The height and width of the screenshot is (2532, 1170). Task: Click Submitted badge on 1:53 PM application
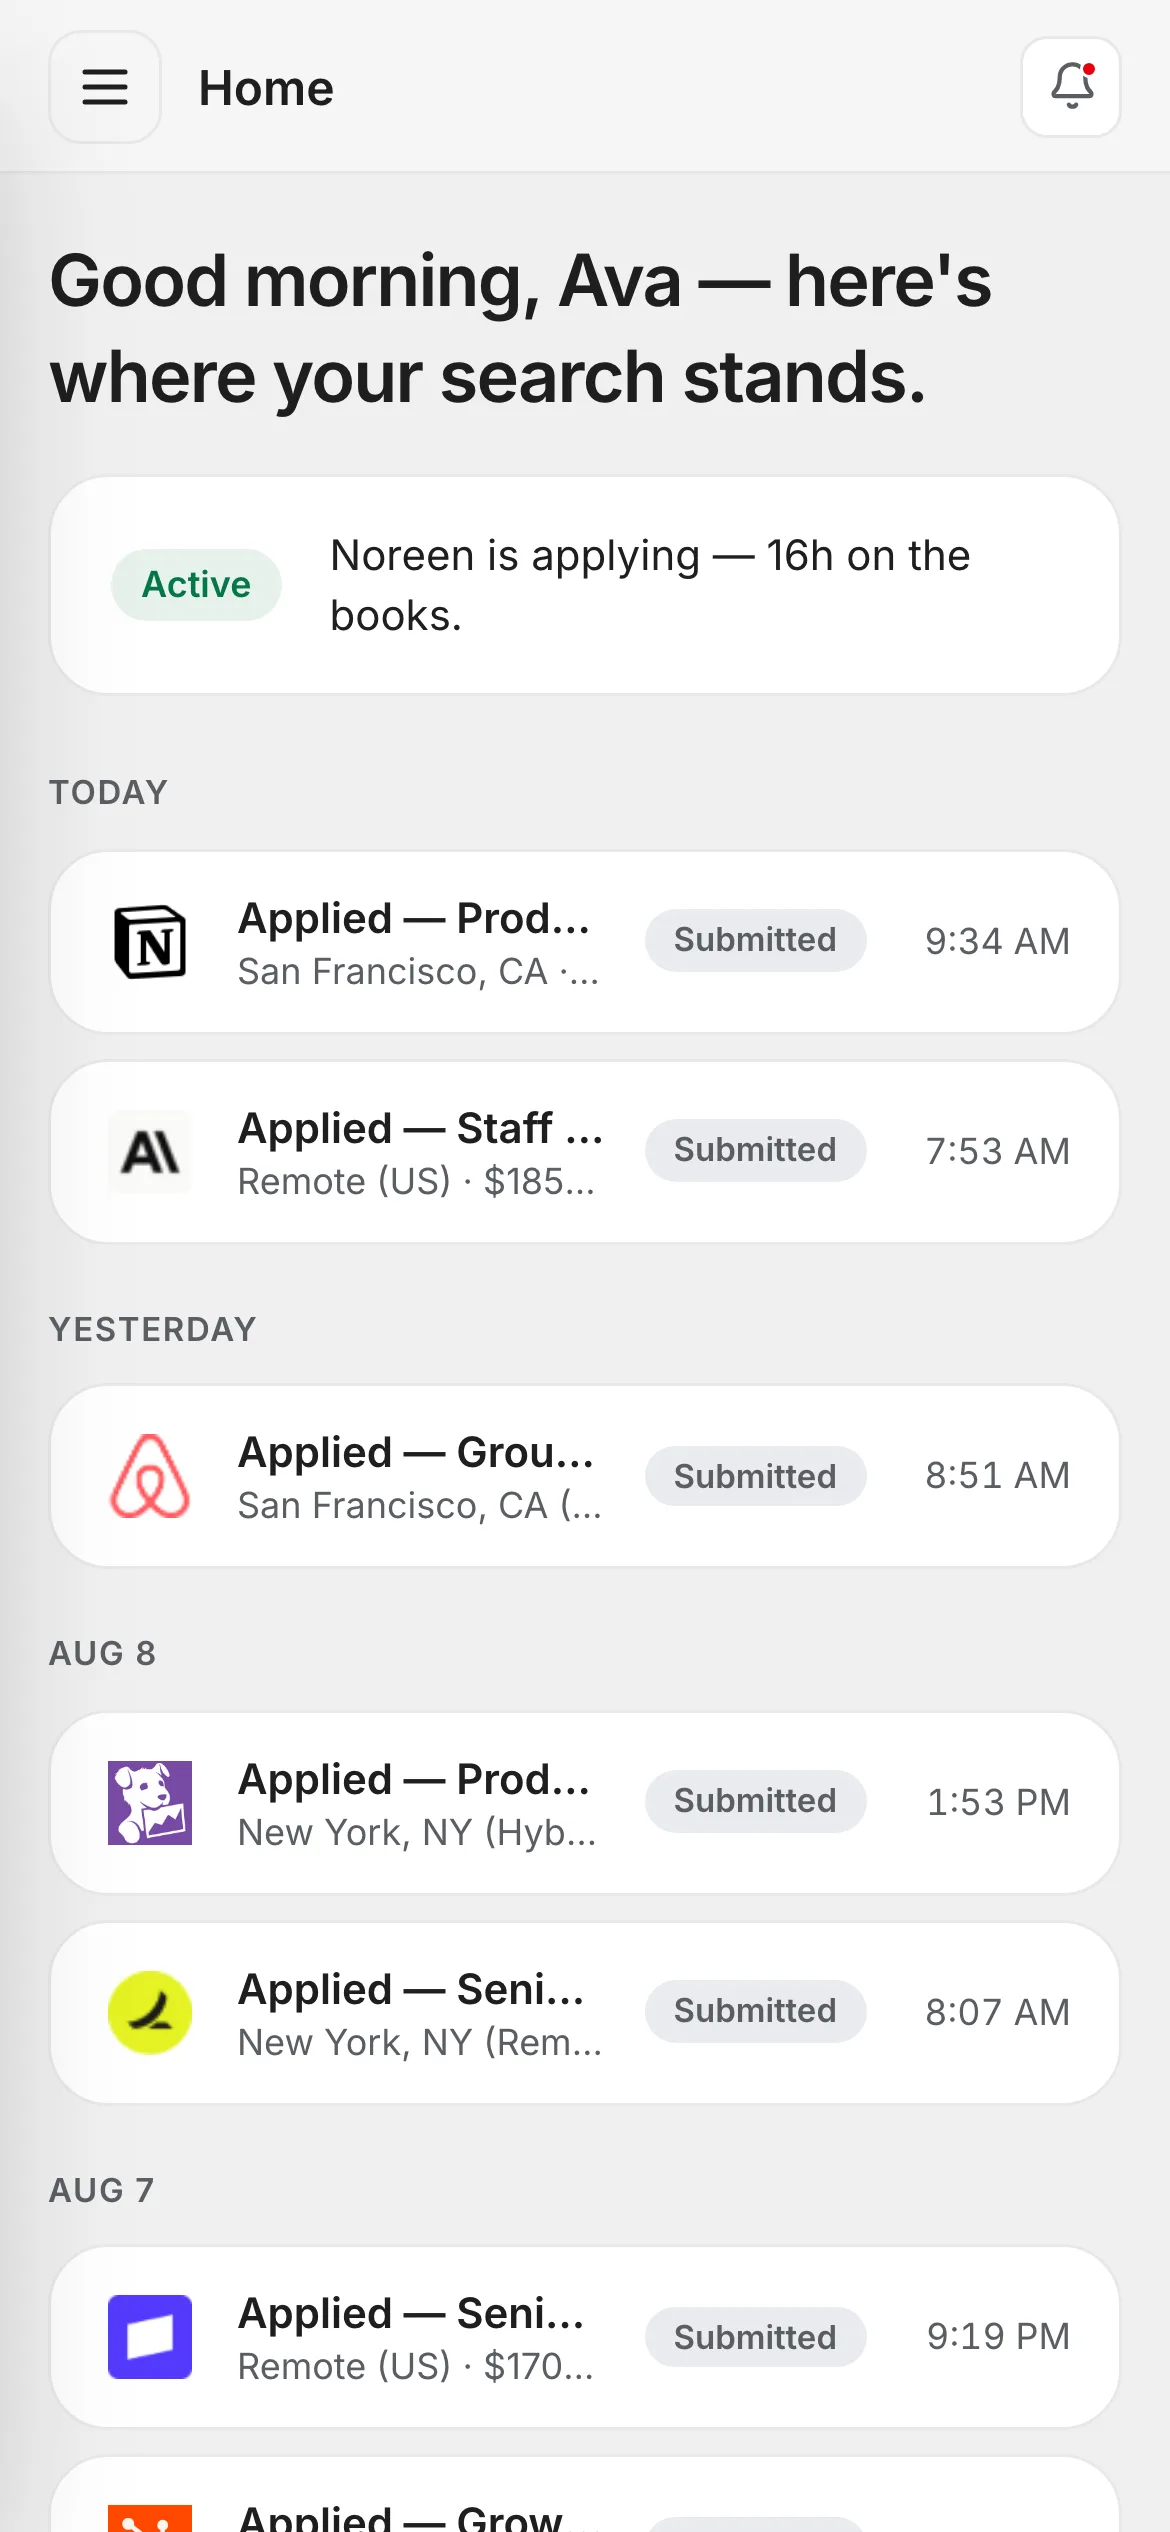click(x=755, y=1801)
